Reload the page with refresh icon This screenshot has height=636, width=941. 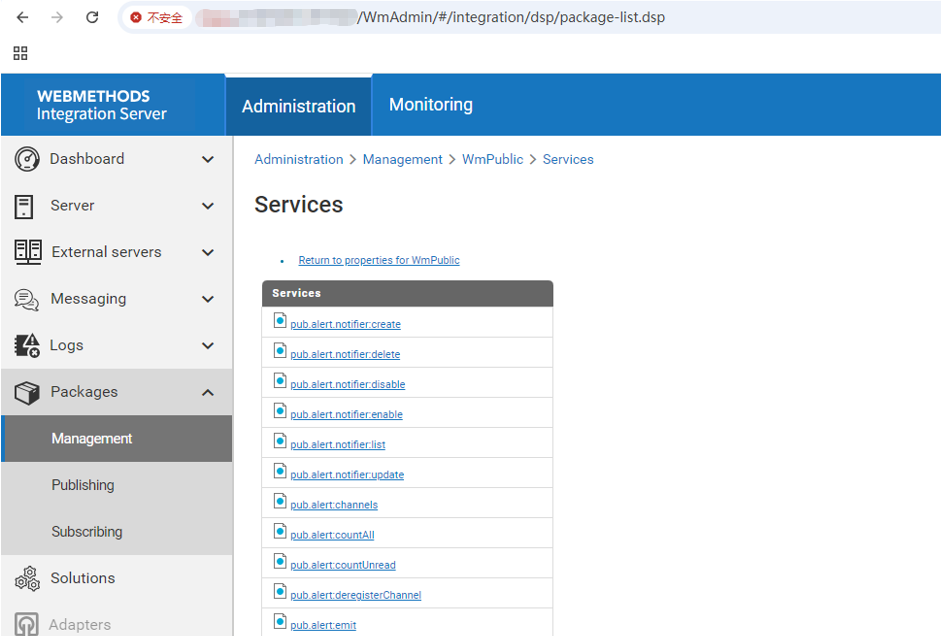(92, 17)
